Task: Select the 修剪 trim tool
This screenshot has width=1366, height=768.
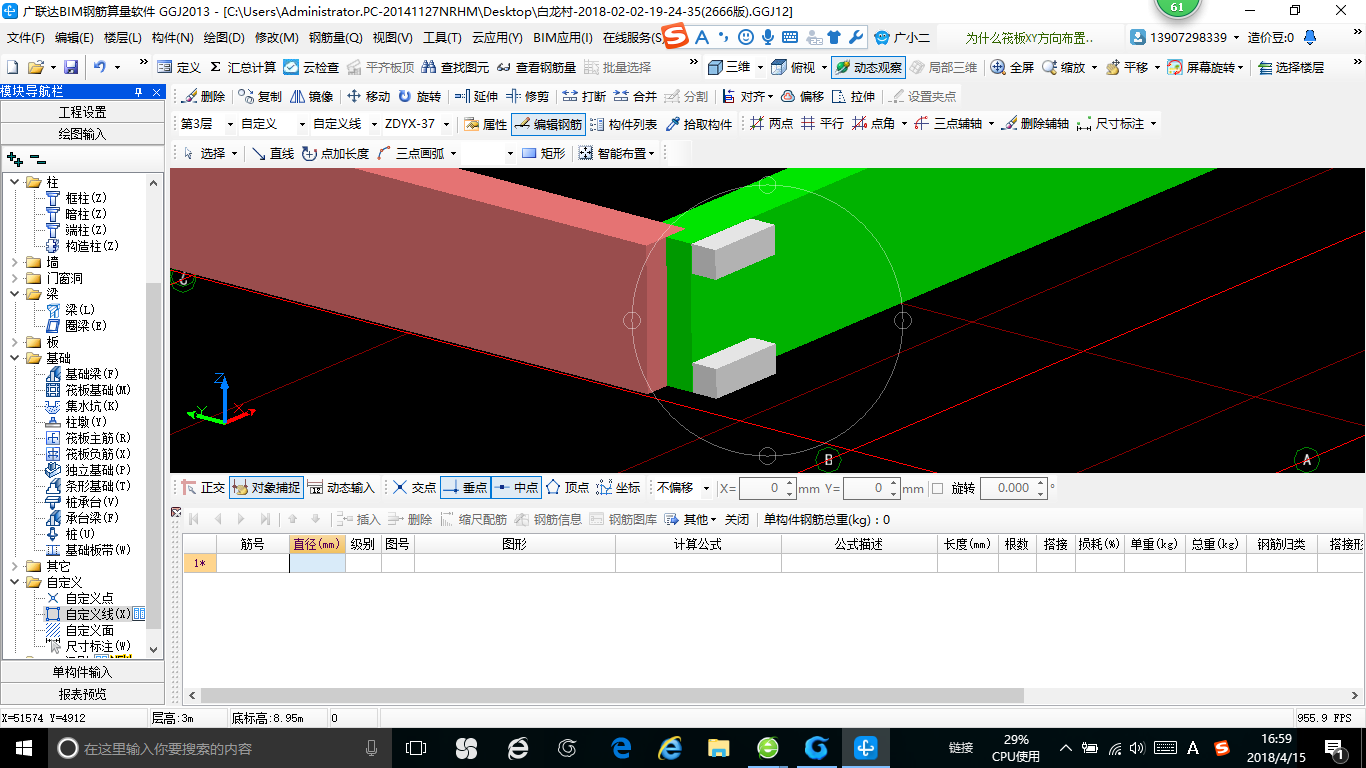Action: click(527, 96)
